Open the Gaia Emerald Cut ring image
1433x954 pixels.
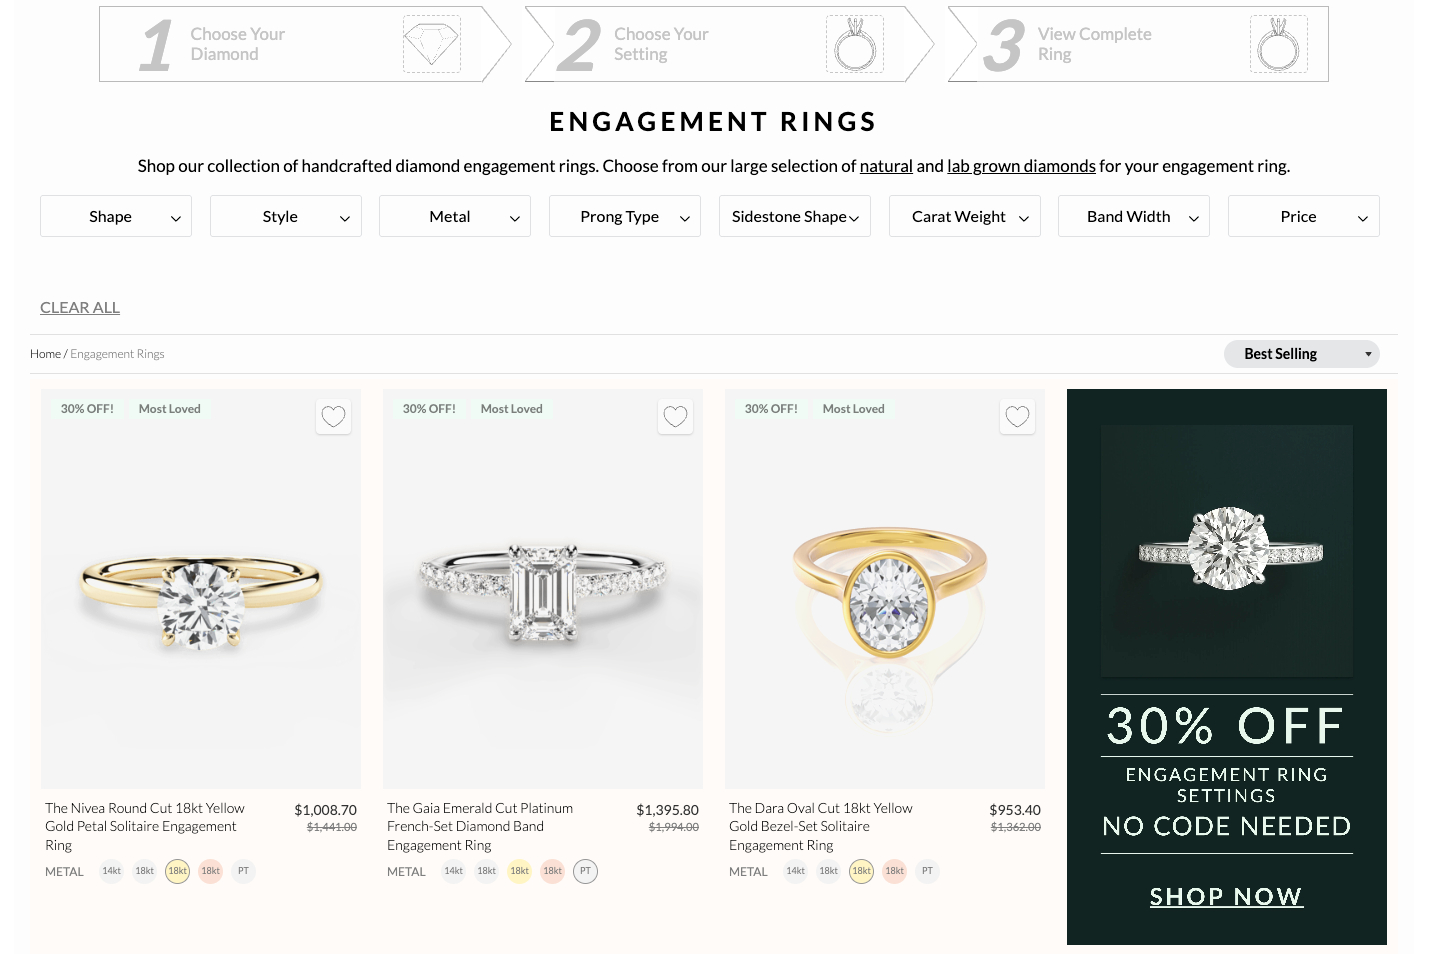[542, 590]
